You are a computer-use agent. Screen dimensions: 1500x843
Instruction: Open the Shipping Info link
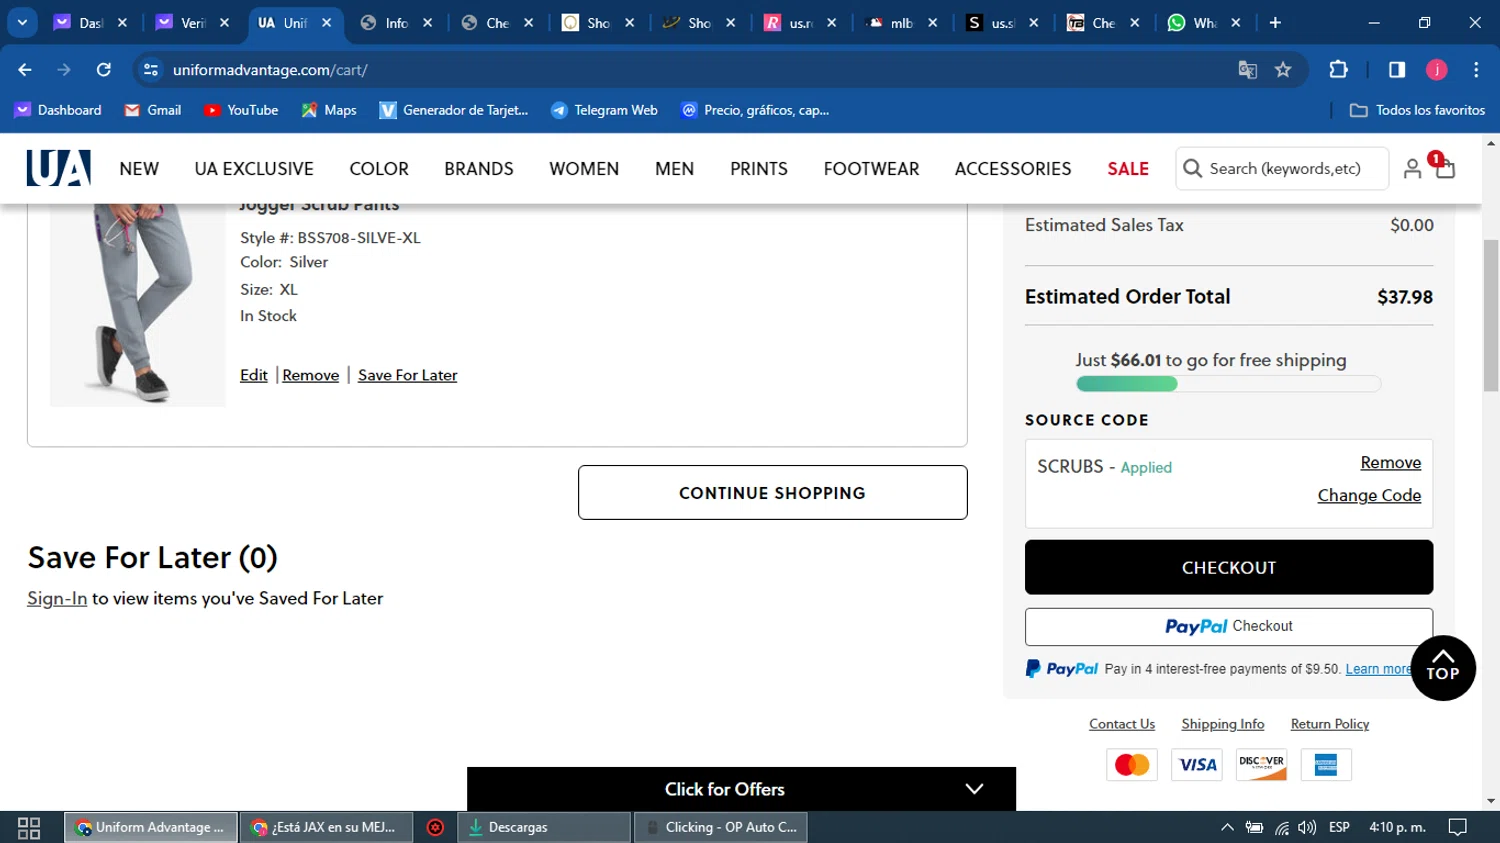point(1222,724)
